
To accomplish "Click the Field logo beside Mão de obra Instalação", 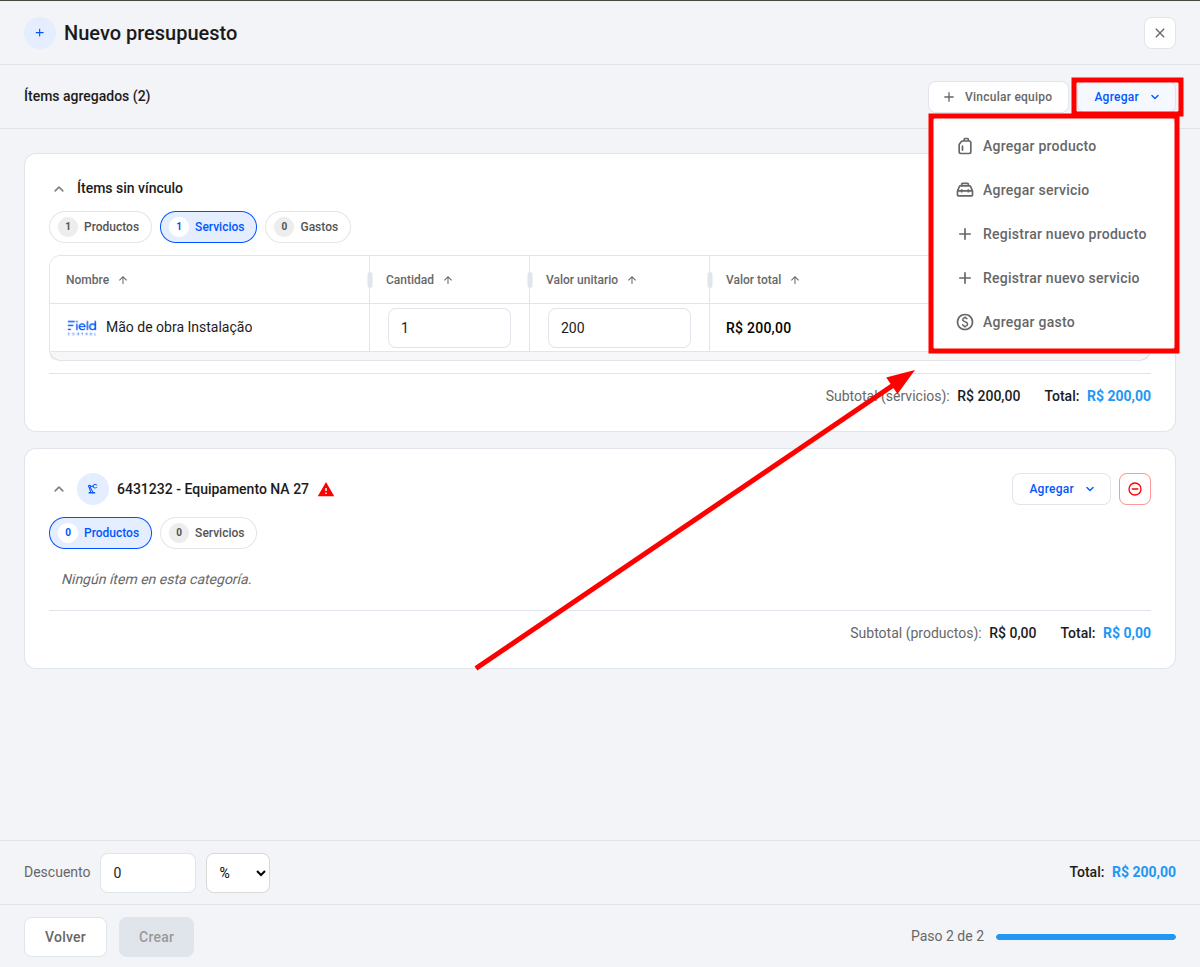I will click(x=82, y=327).
